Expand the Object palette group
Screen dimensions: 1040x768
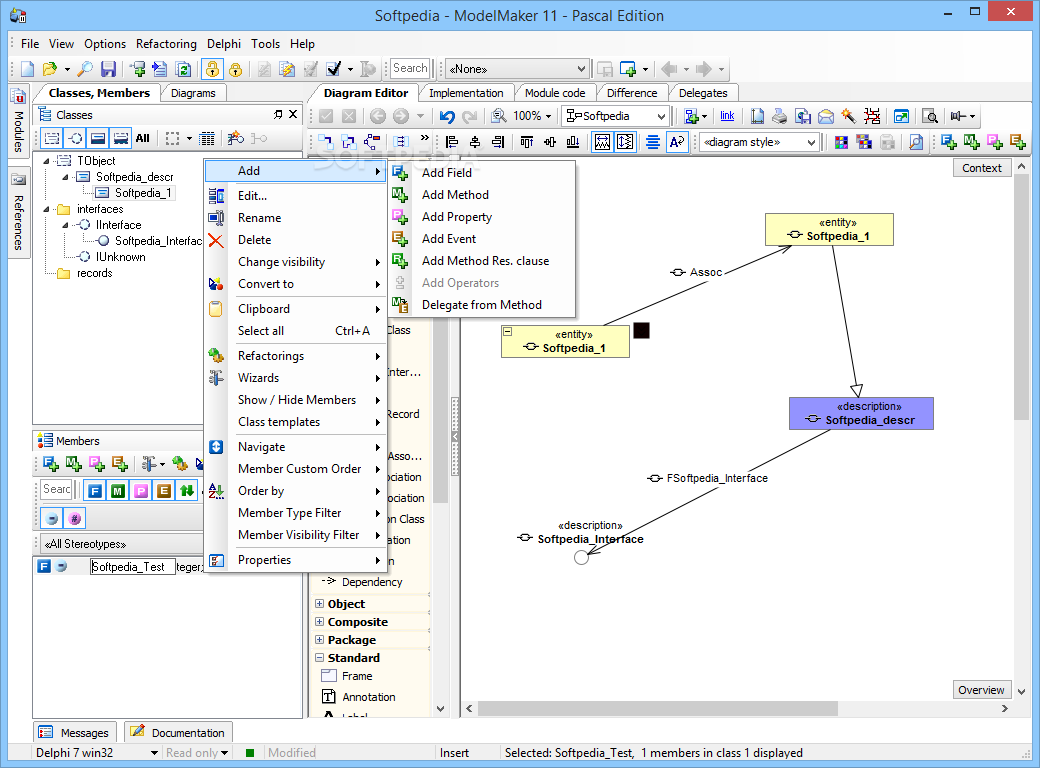pyautogui.click(x=320, y=604)
